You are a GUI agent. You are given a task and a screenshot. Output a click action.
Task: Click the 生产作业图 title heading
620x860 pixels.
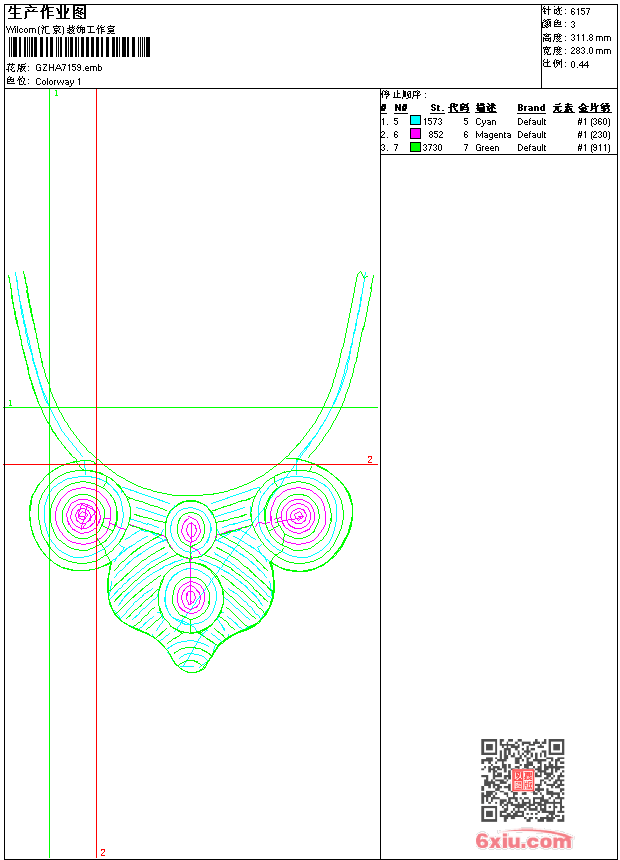point(47,12)
